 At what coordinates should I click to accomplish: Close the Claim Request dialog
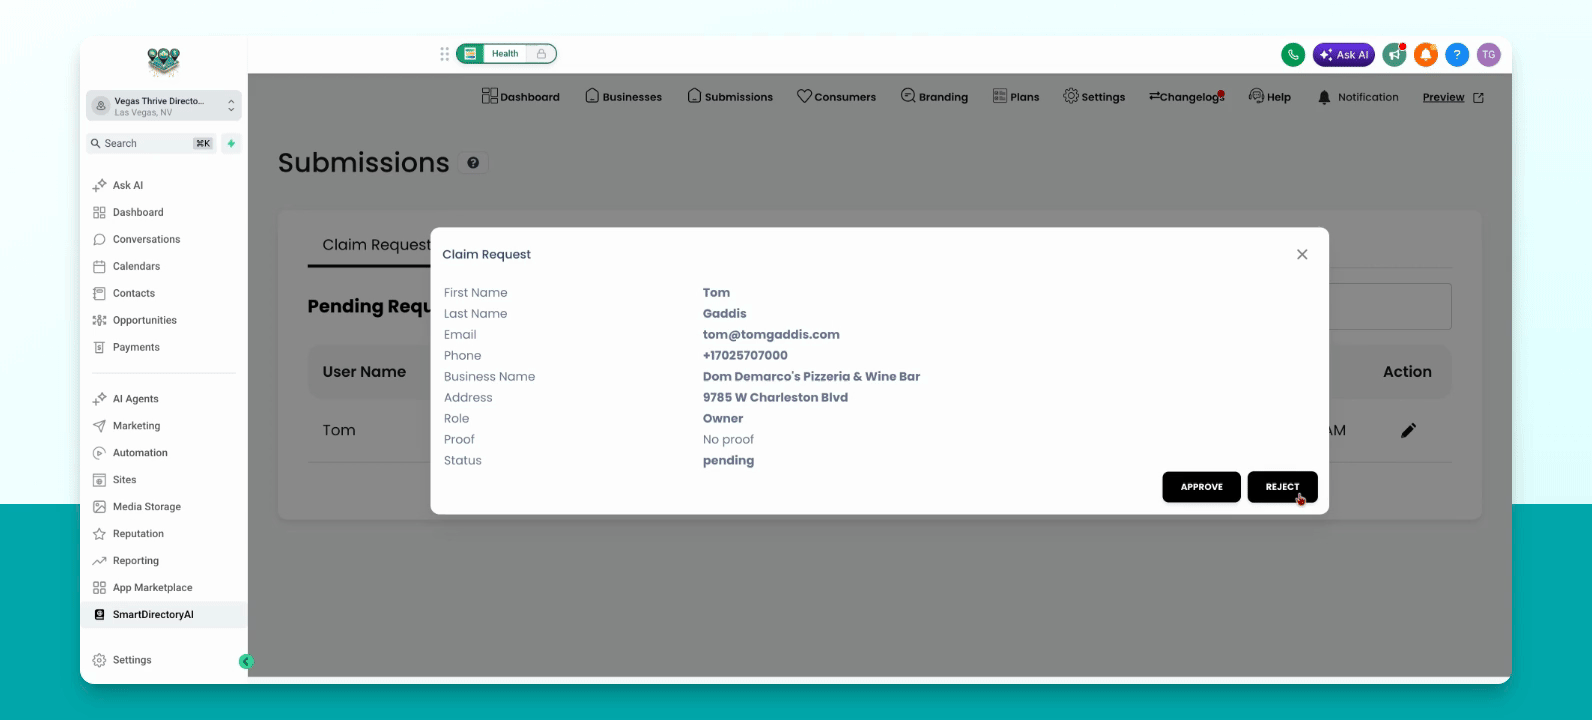pos(1302,254)
